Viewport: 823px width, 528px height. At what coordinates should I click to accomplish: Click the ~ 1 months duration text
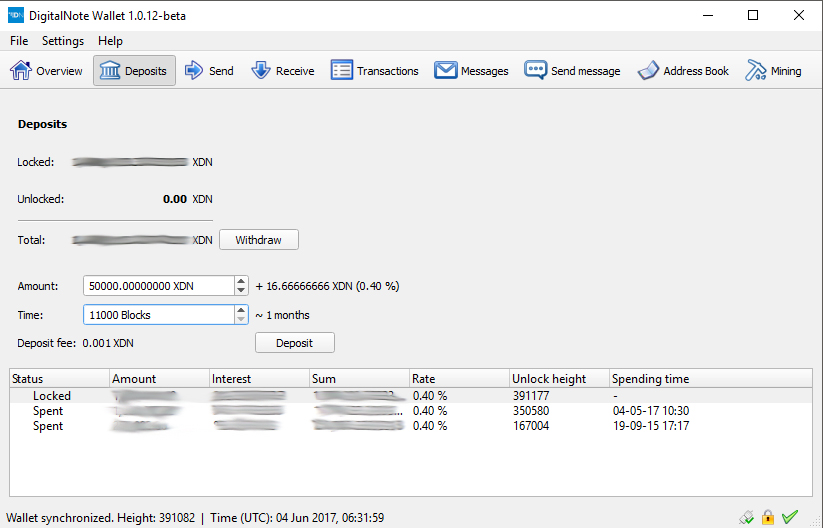pyautogui.click(x=282, y=315)
